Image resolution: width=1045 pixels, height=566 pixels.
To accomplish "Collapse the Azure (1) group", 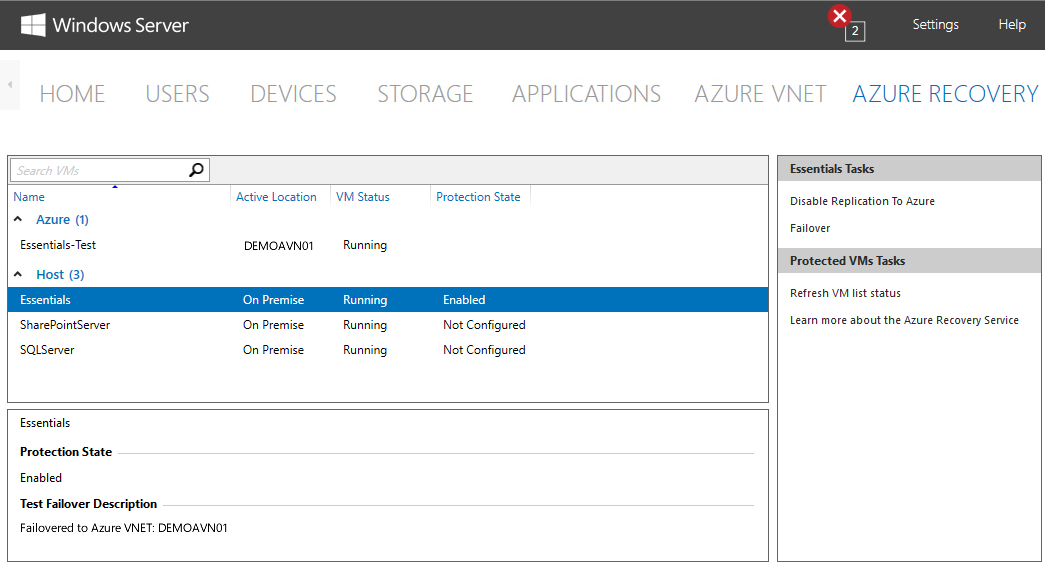I will click(x=18, y=219).
